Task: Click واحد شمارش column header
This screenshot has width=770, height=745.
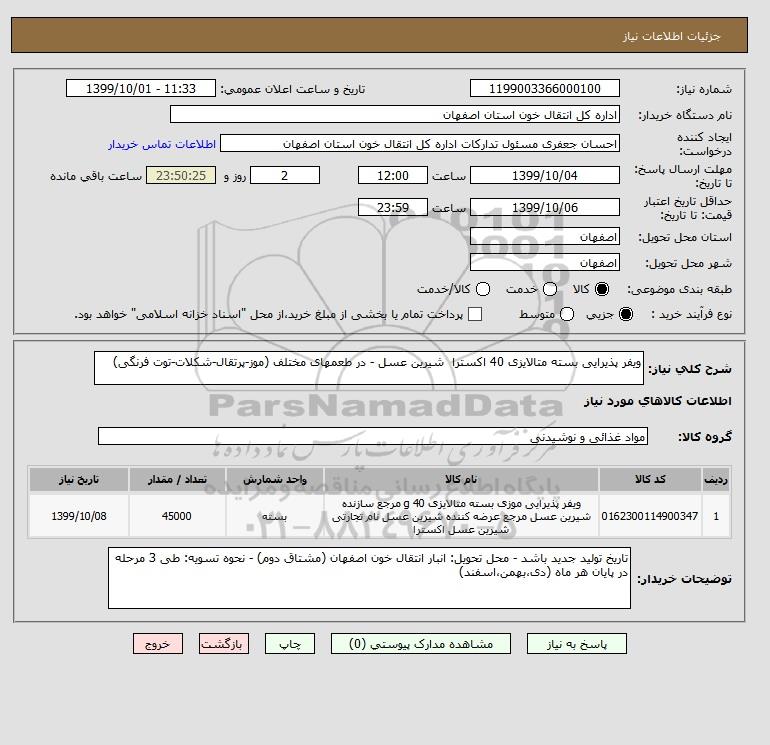Action: (275, 479)
